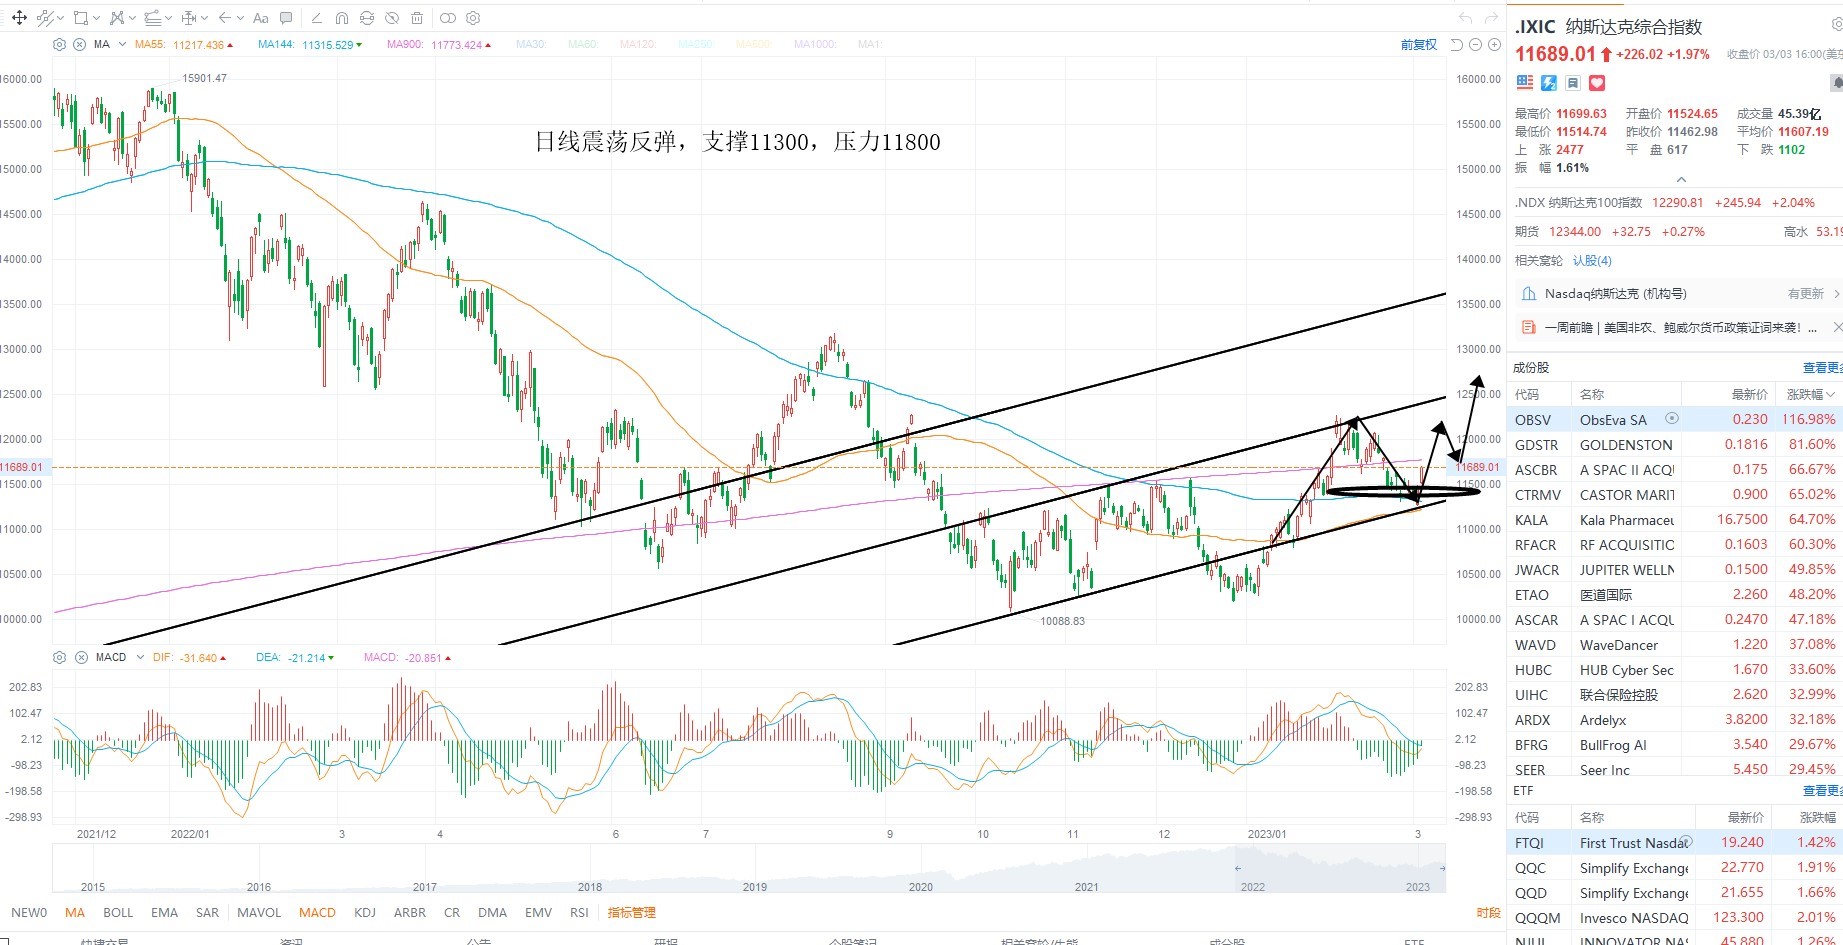Expand the MA indicator dropdown arrow
The height and width of the screenshot is (945, 1843).
click(x=122, y=45)
